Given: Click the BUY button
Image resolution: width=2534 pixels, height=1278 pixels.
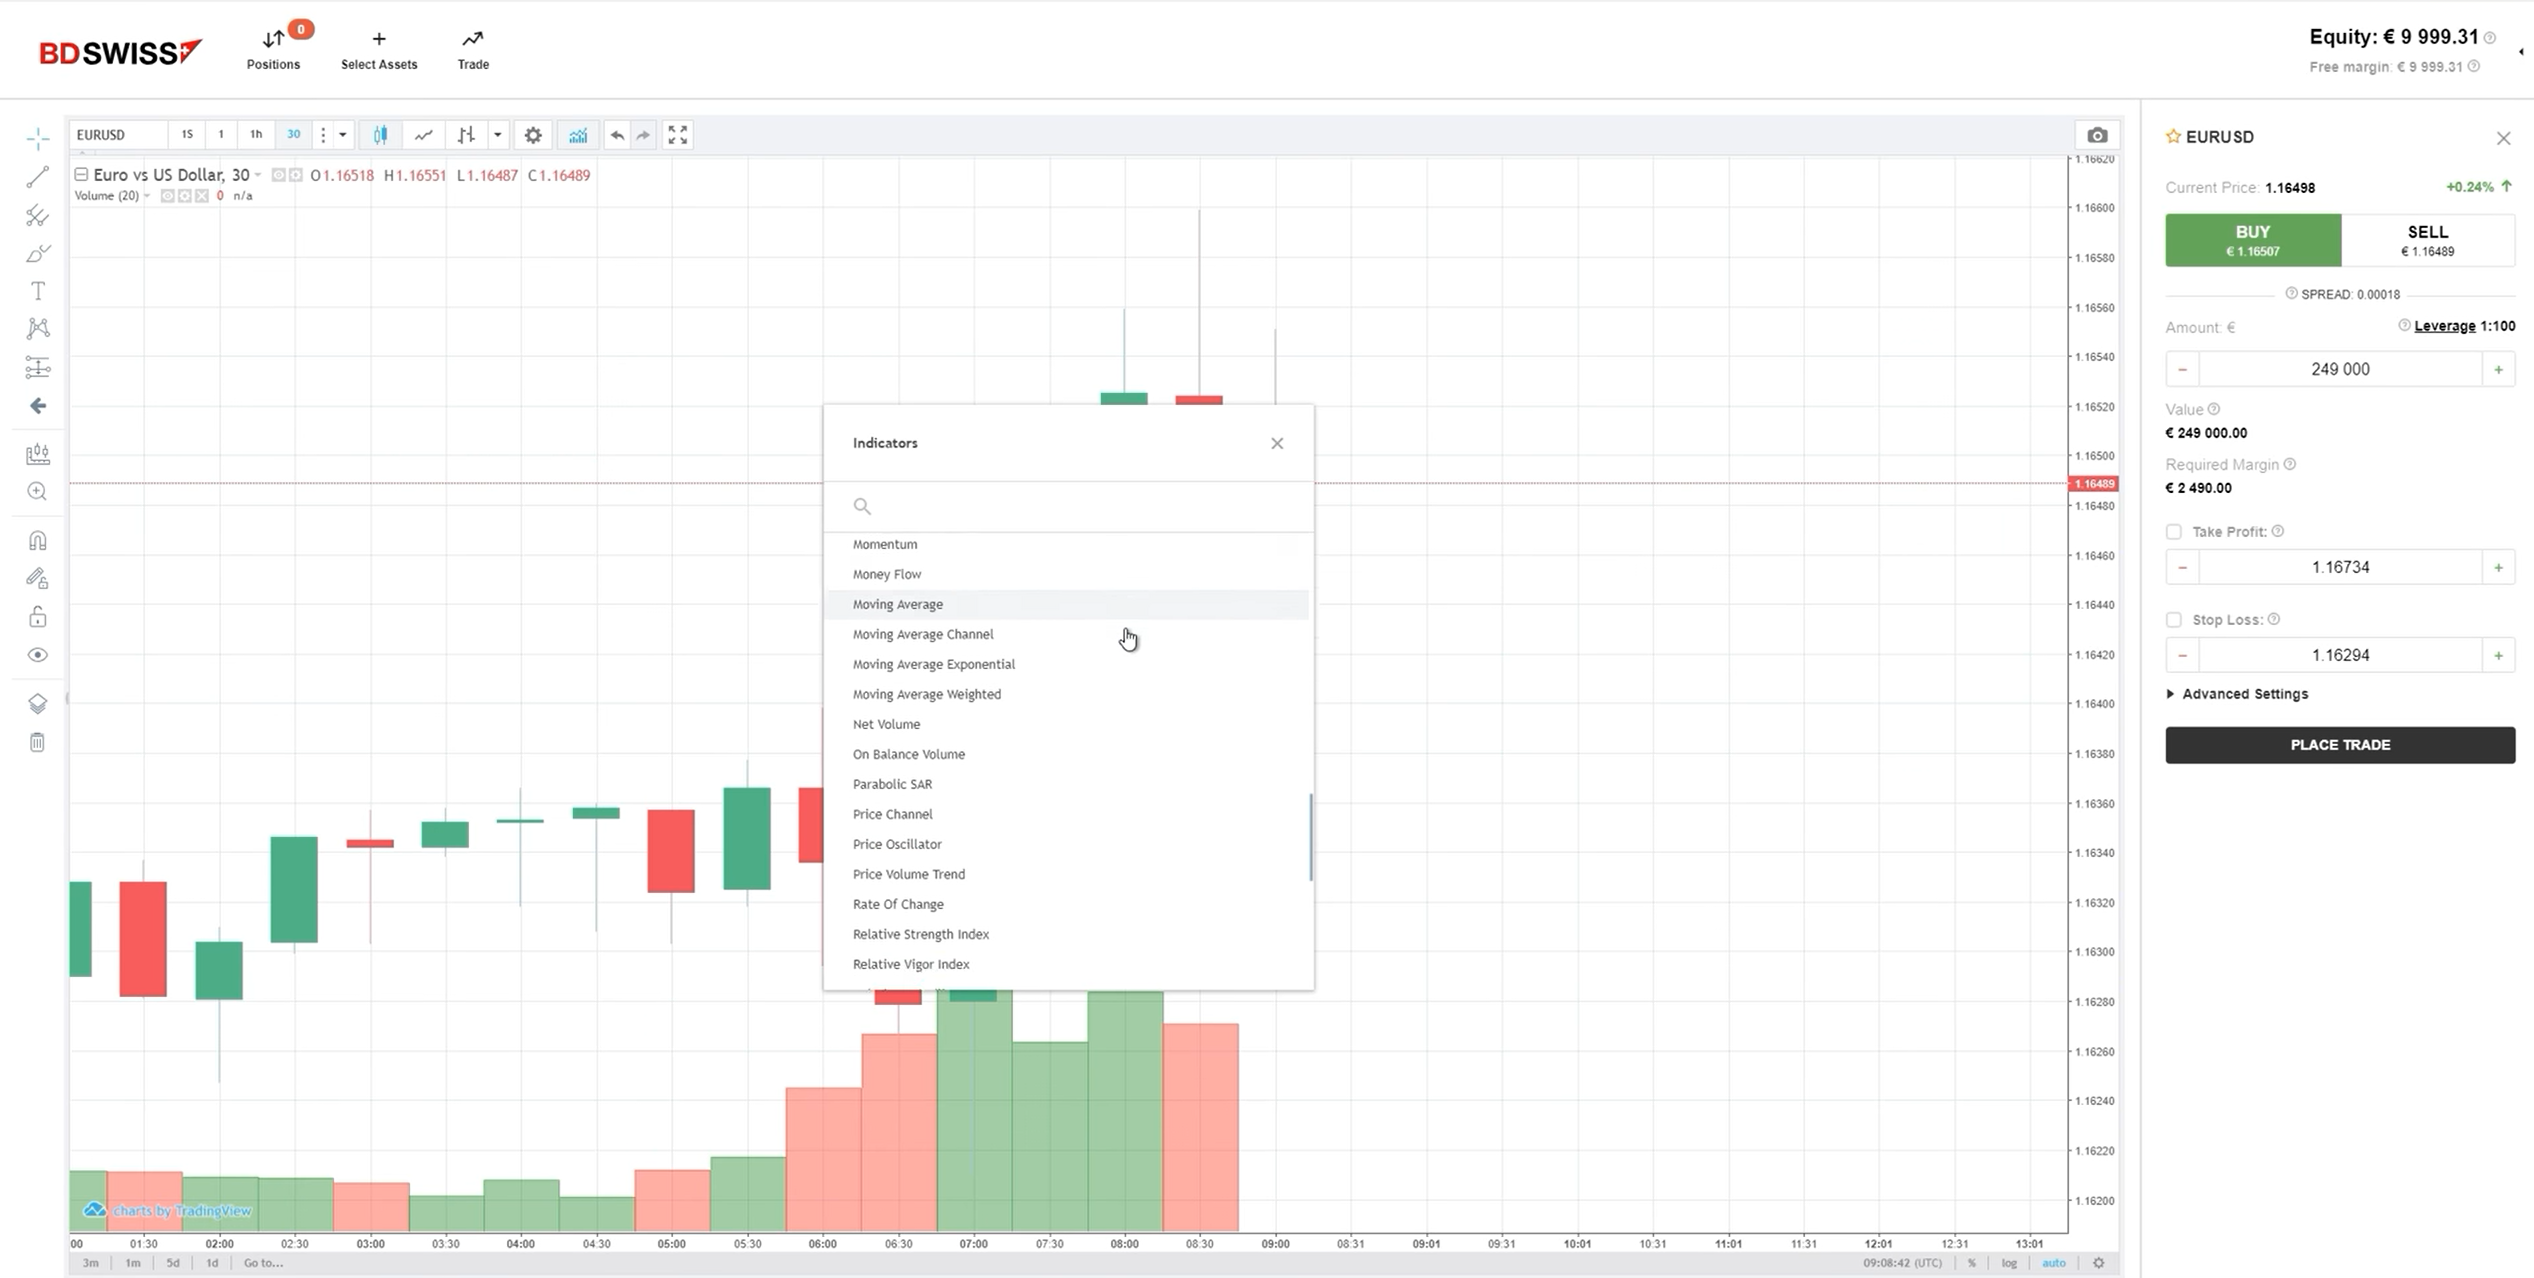Looking at the screenshot, I should 2252,240.
